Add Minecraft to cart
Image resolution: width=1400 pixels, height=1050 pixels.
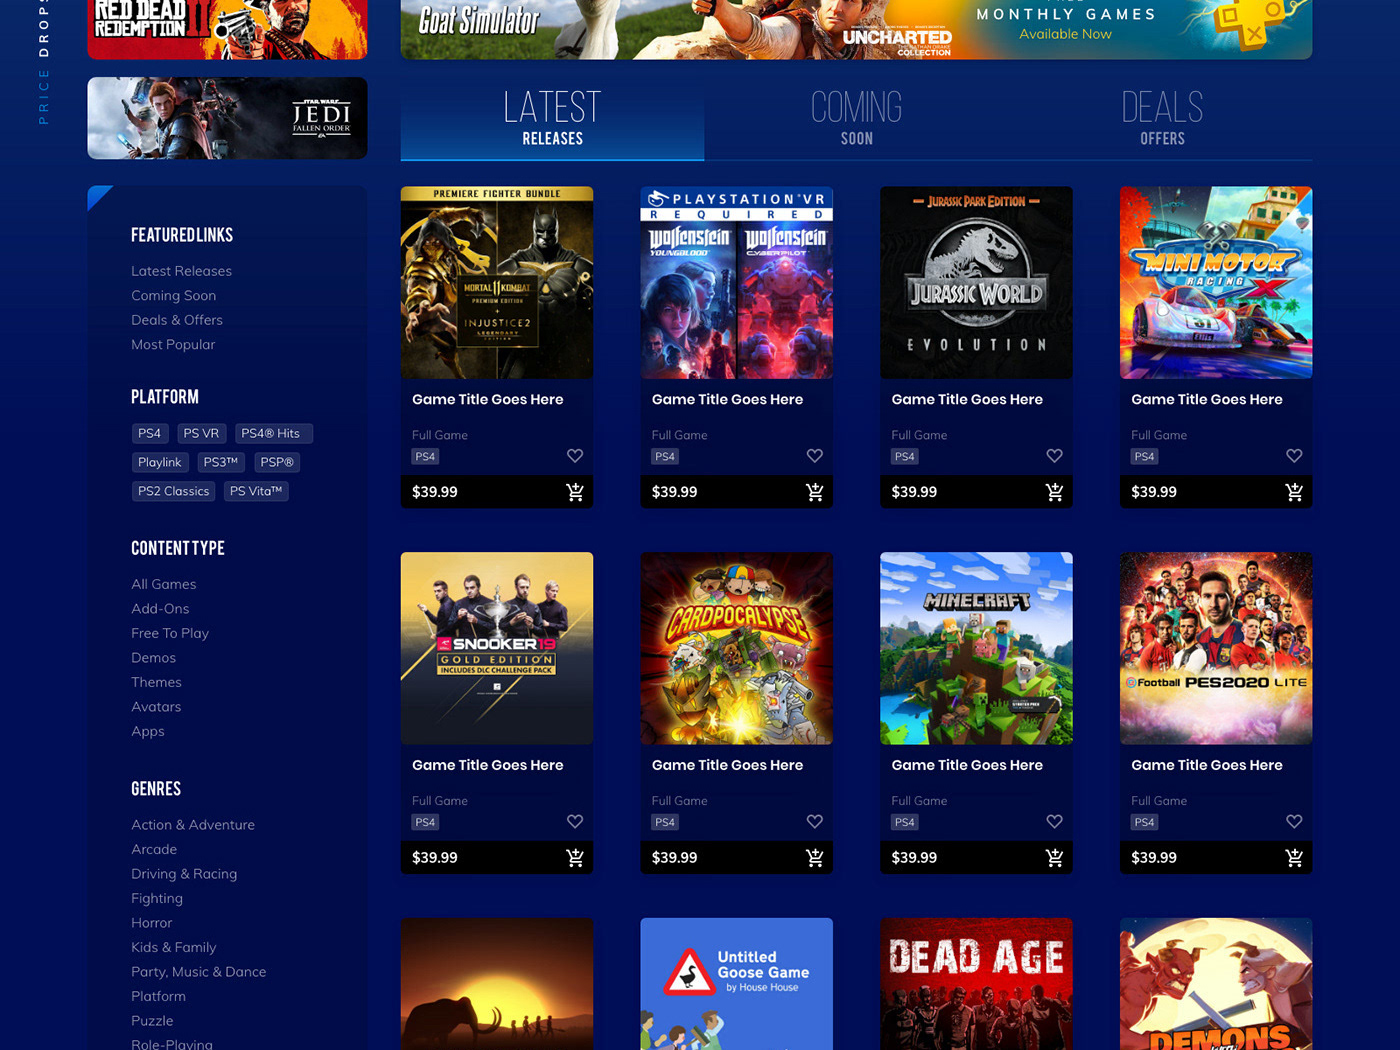click(x=1054, y=858)
